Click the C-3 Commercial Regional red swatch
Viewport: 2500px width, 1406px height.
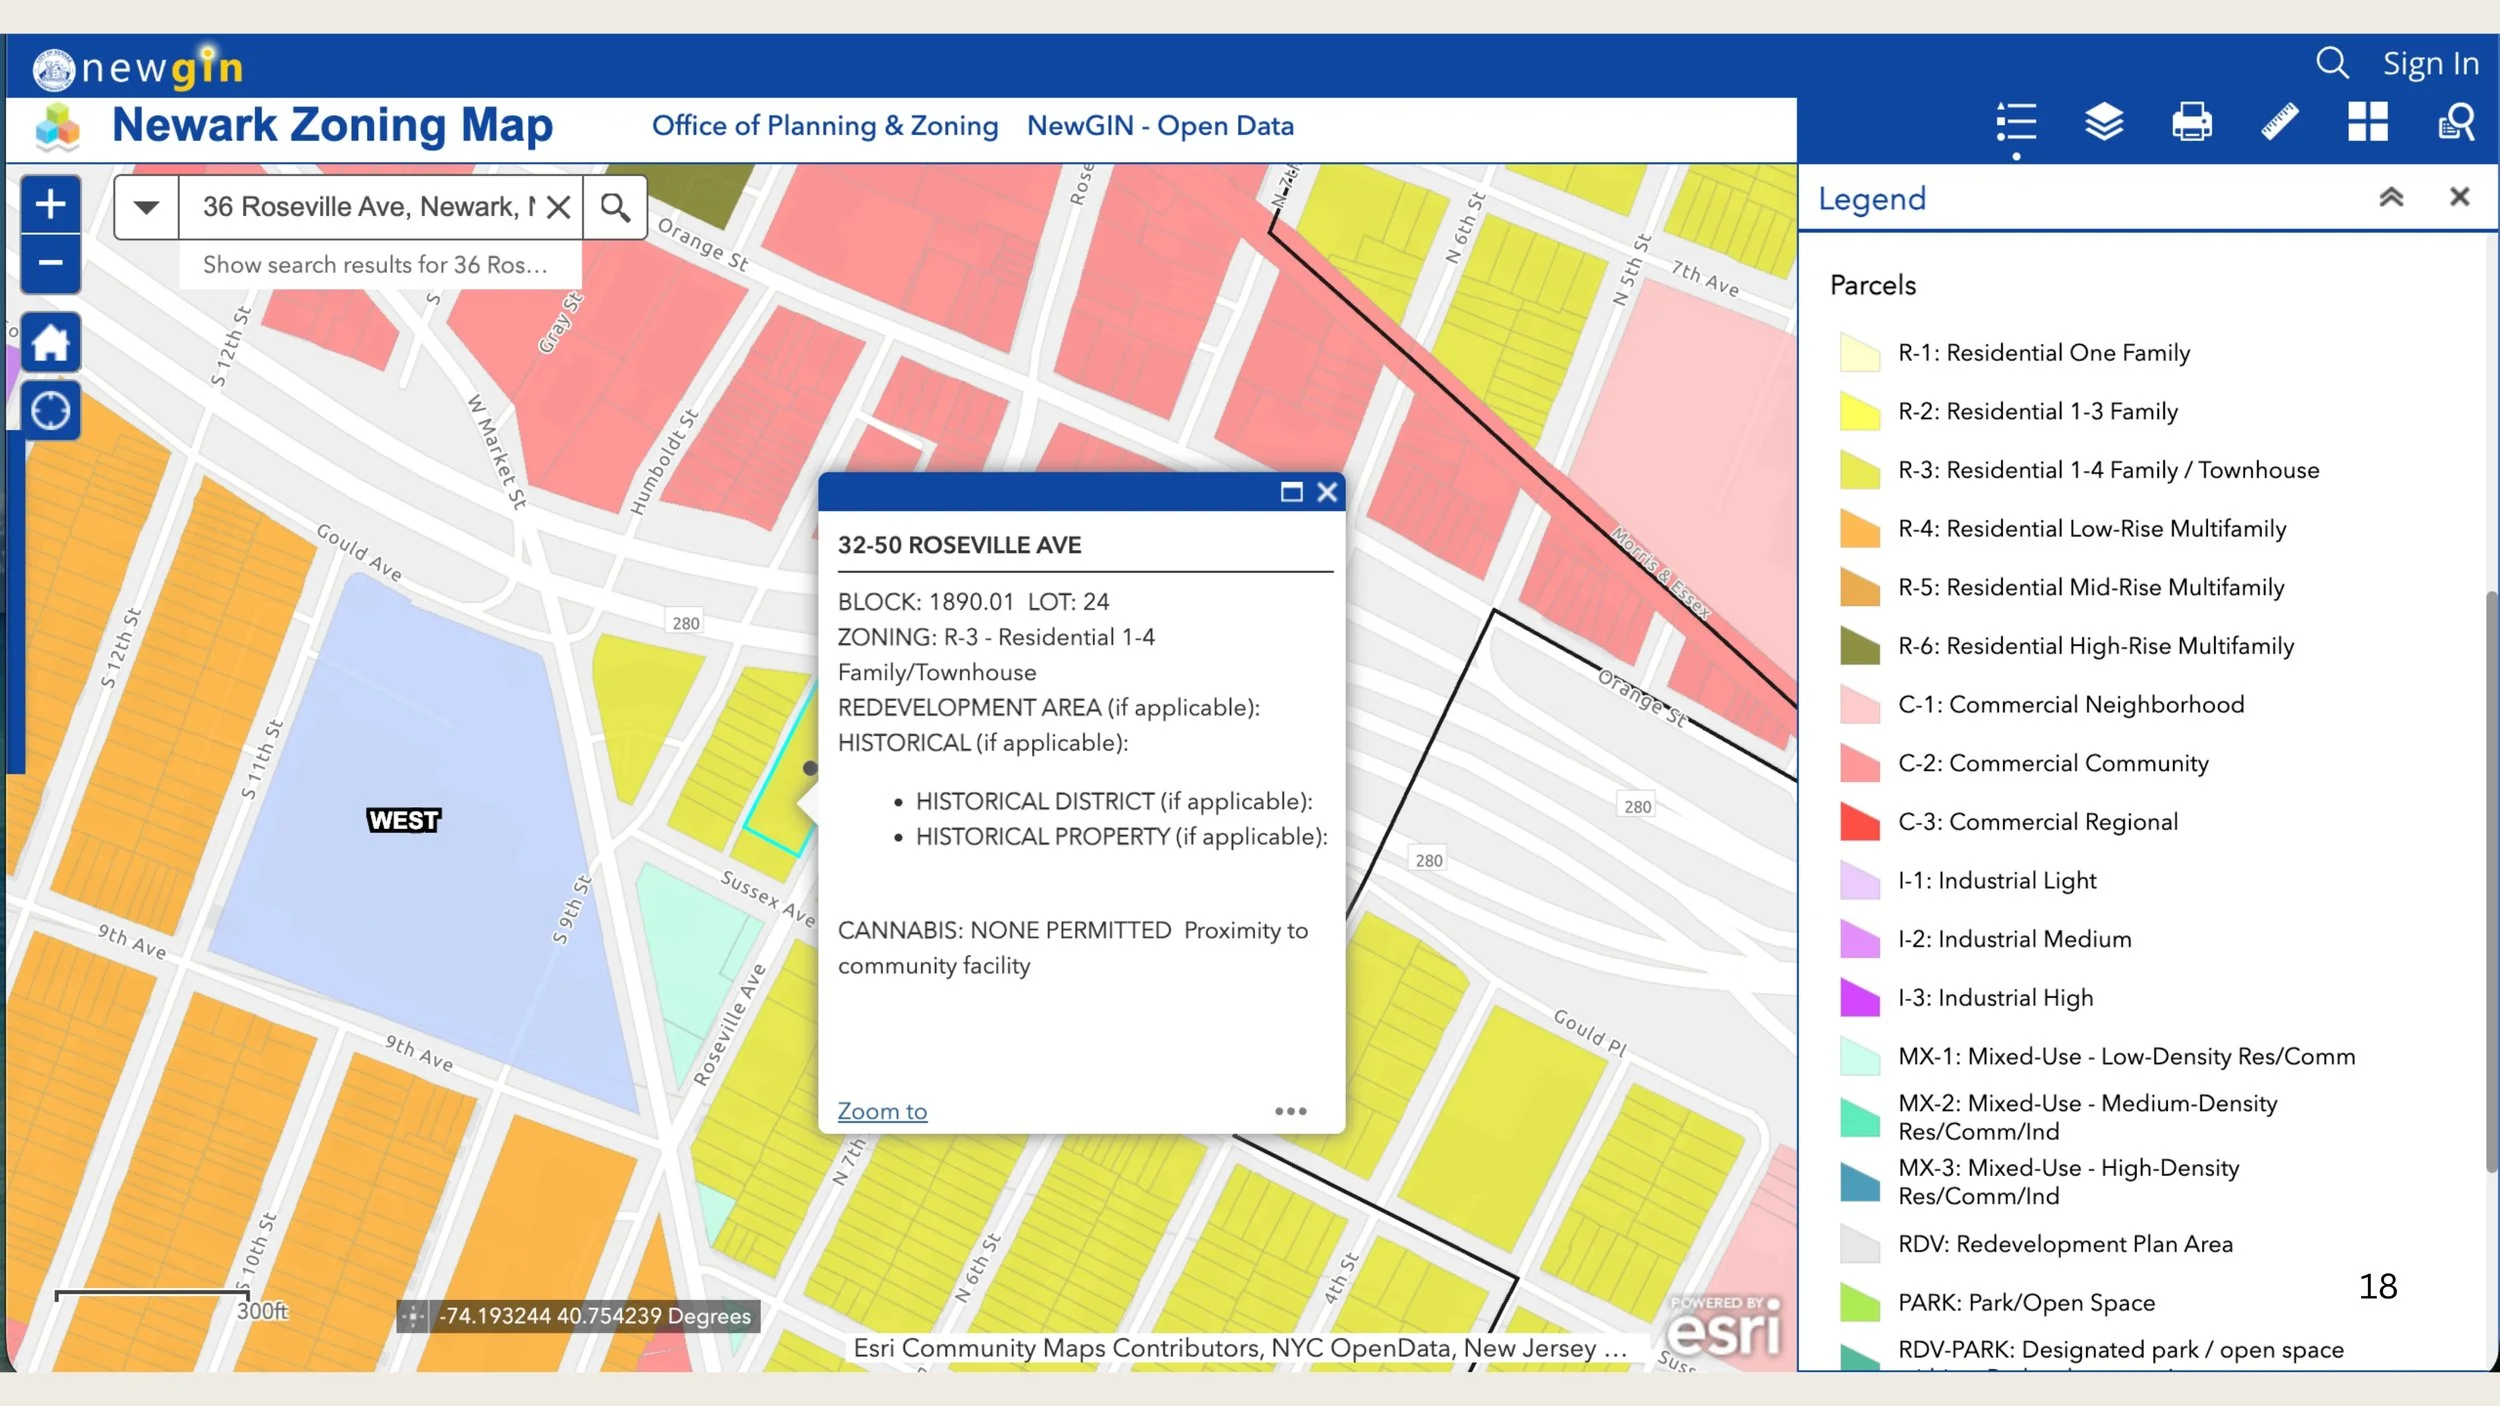[1860, 822]
